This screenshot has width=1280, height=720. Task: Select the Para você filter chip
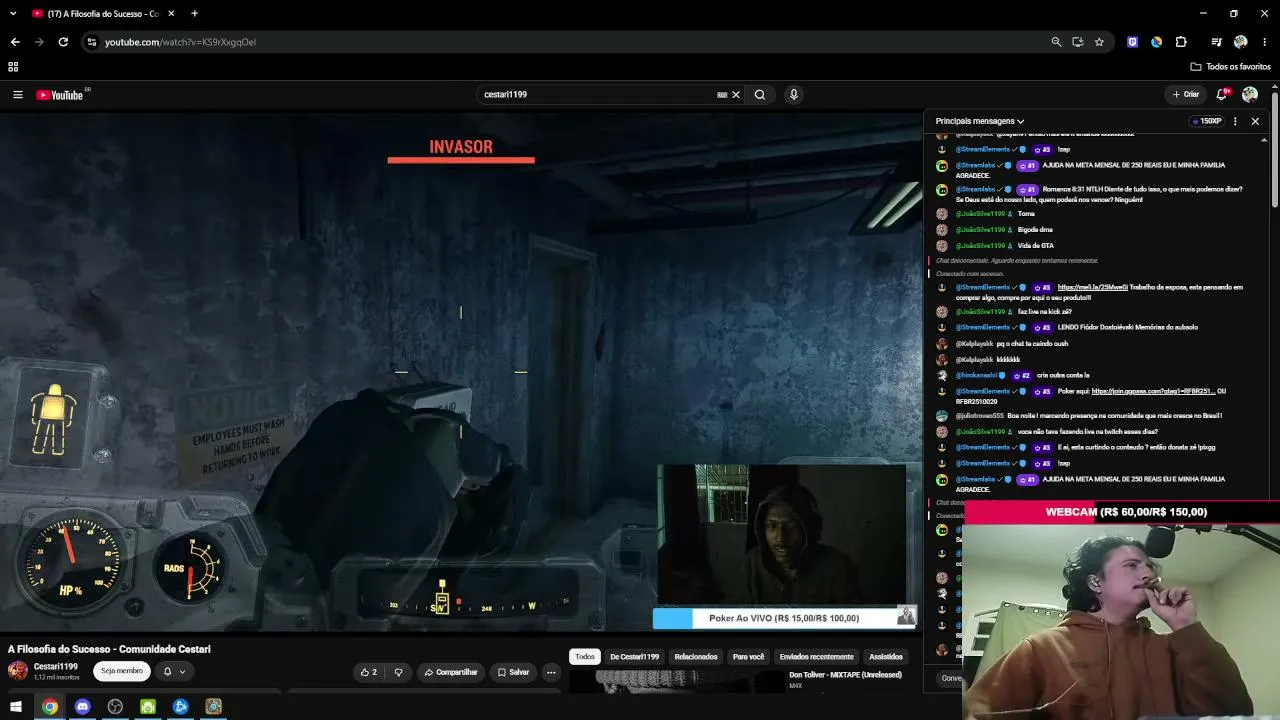pos(749,657)
